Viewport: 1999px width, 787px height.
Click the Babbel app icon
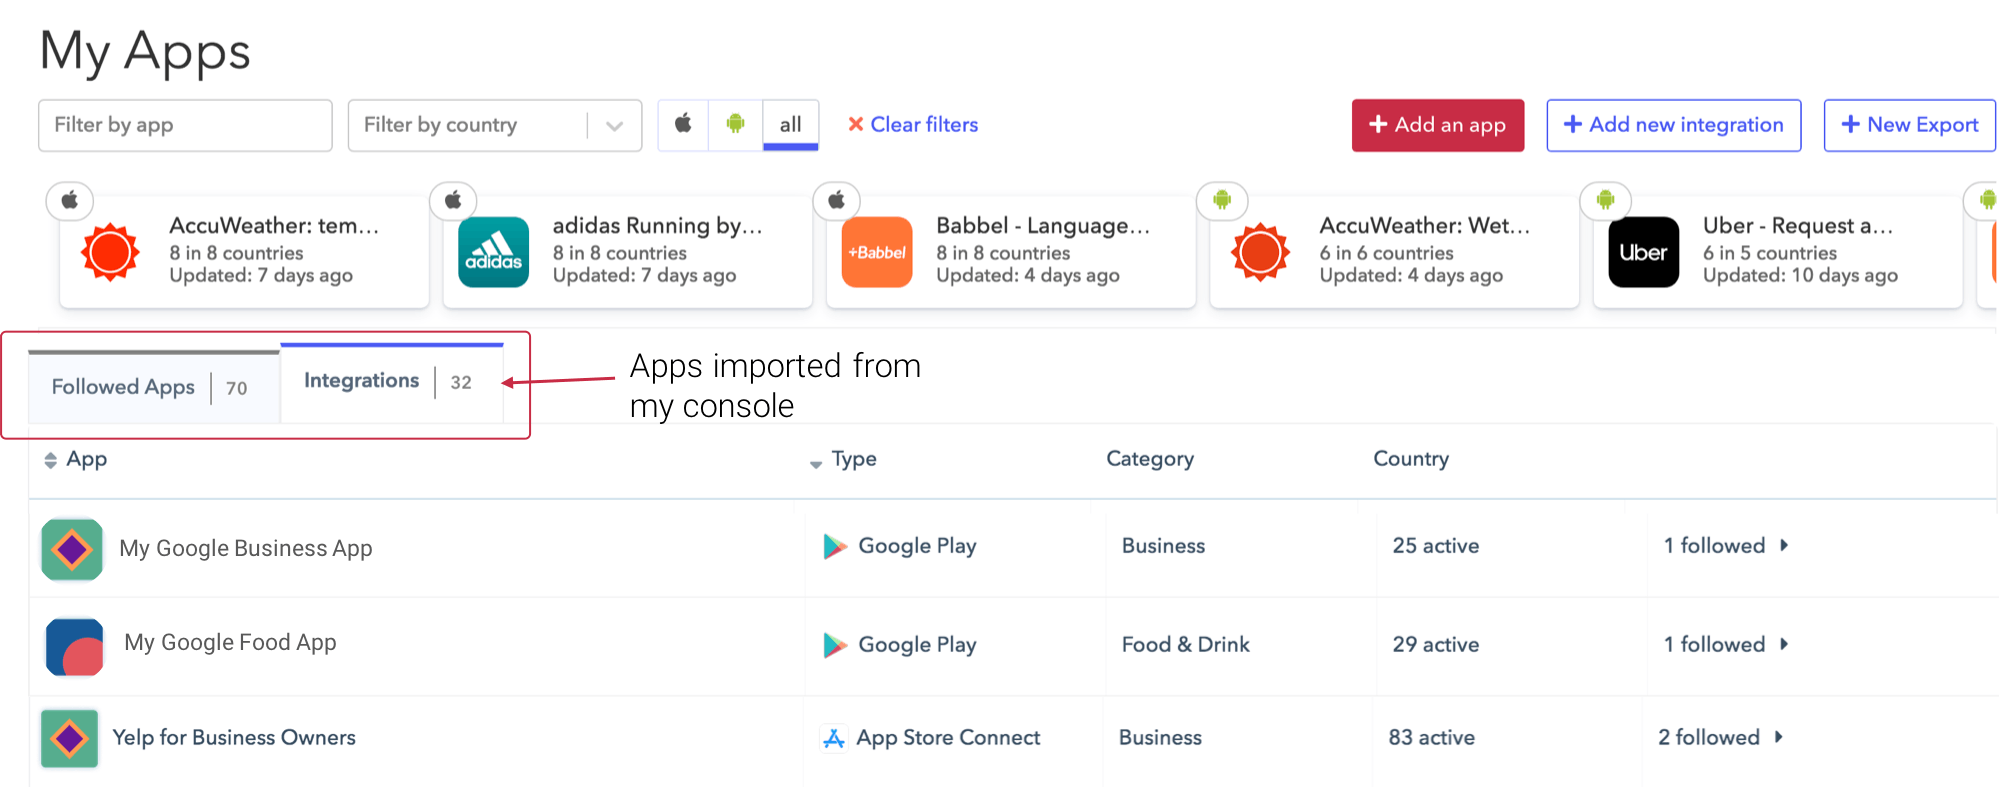[876, 252]
